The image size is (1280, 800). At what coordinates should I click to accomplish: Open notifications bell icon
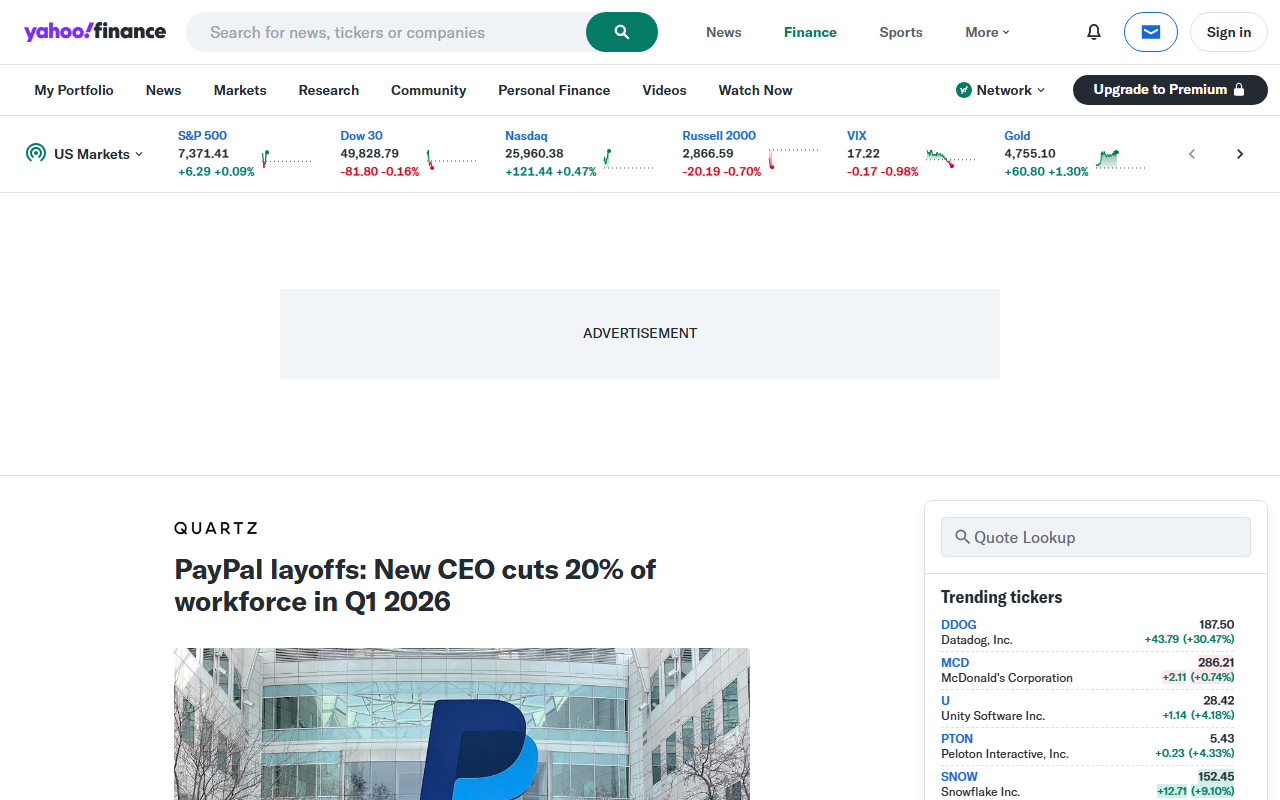click(1094, 32)
